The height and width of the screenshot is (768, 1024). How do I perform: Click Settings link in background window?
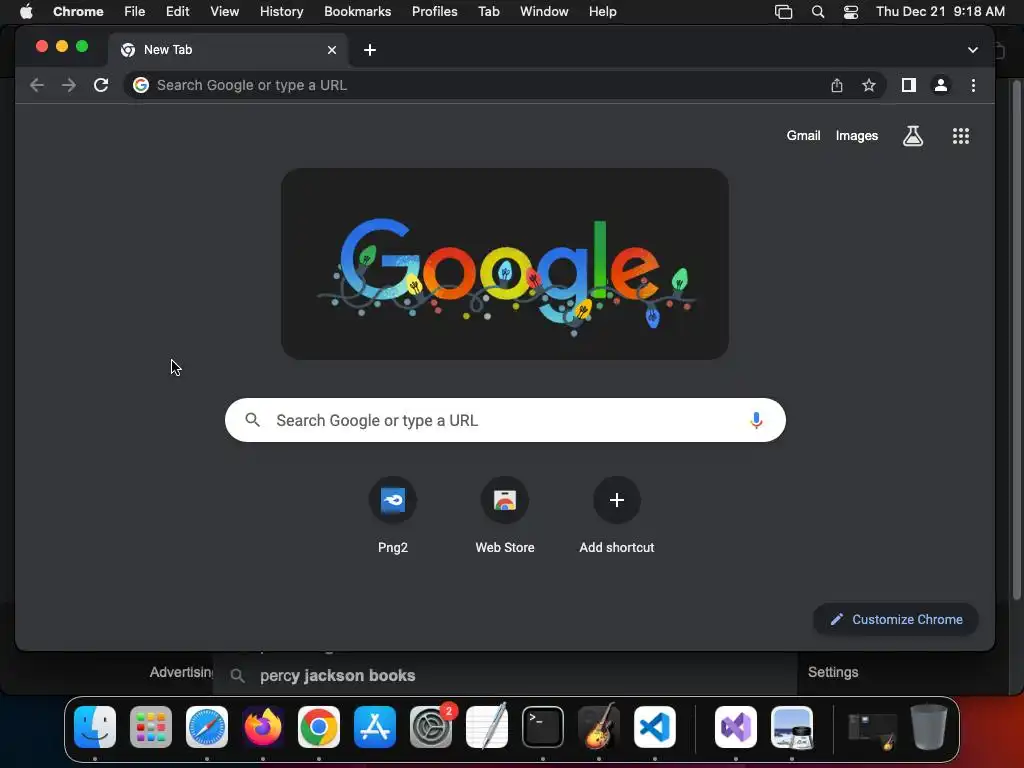[x=833, y=672]
